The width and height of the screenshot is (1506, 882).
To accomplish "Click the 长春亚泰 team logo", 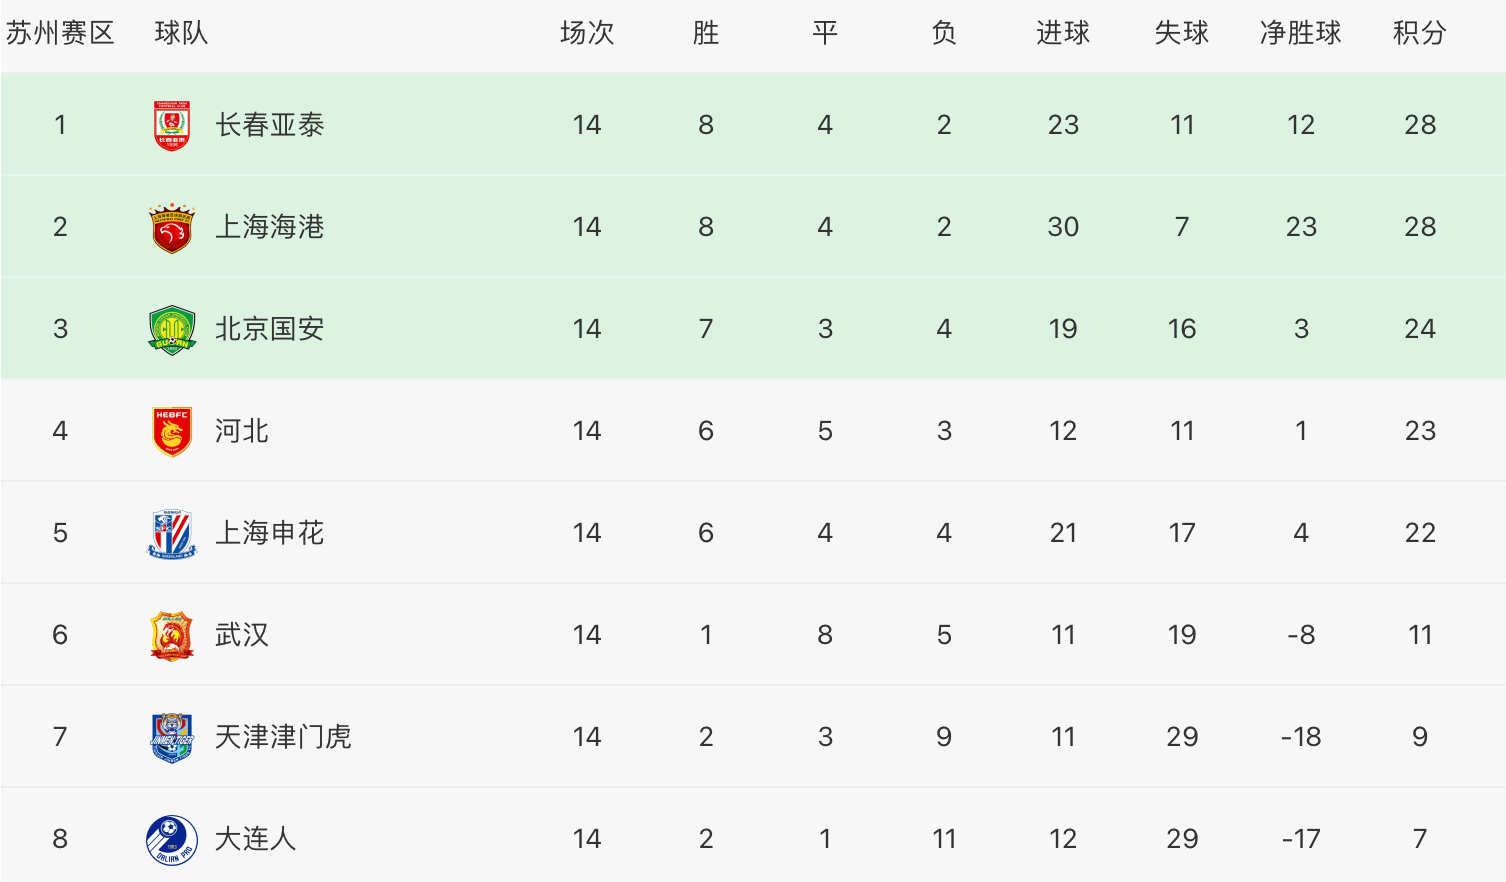I will [172, 125].
